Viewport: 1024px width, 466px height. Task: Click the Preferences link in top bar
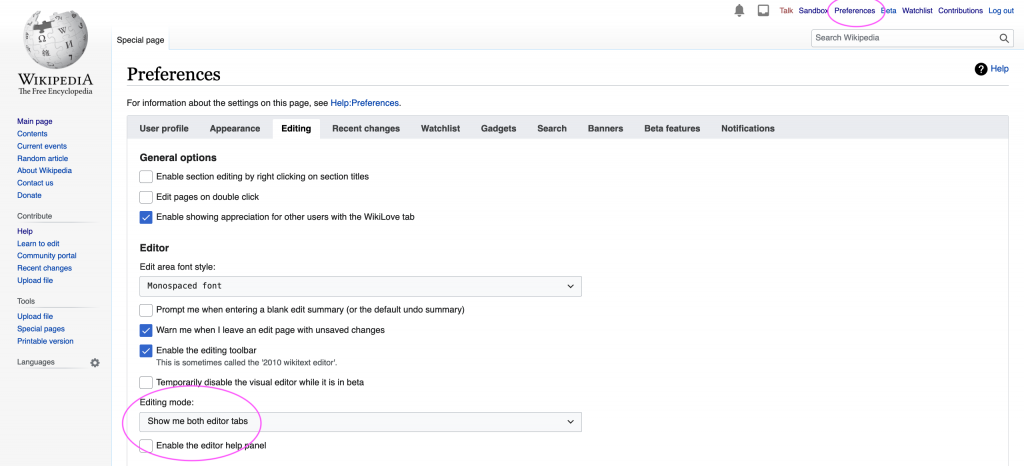click(x=854, y=11)
